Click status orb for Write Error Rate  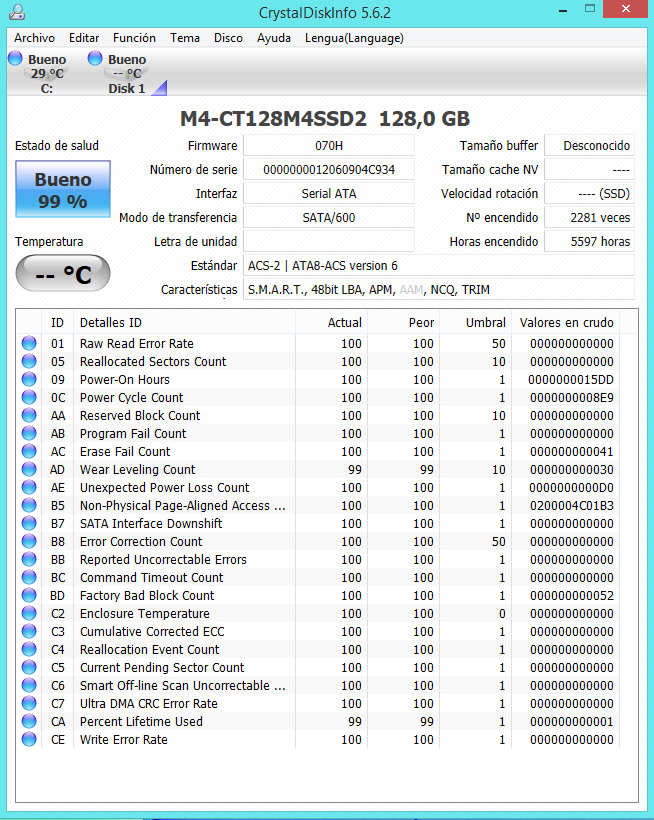click(x=29, y=740)
